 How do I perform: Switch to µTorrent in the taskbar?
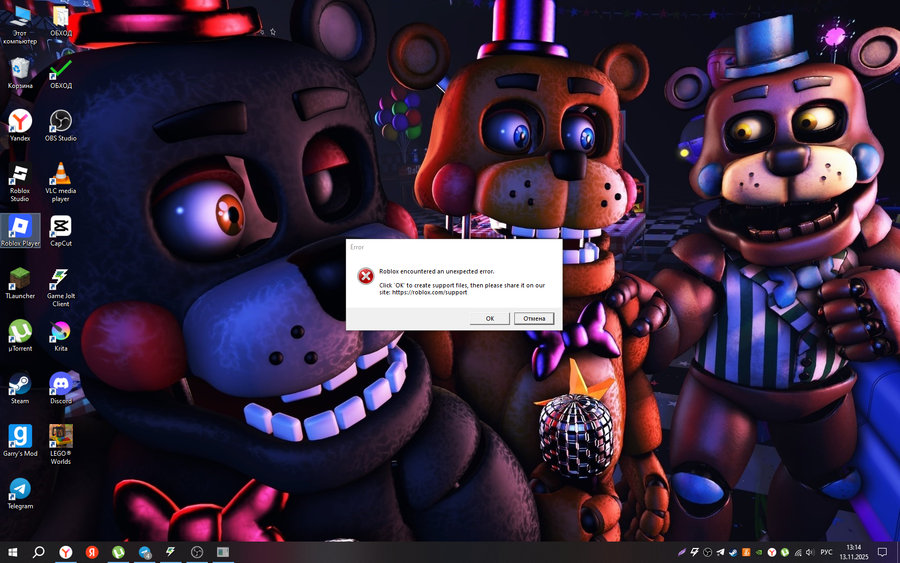[x=118, y=552]
